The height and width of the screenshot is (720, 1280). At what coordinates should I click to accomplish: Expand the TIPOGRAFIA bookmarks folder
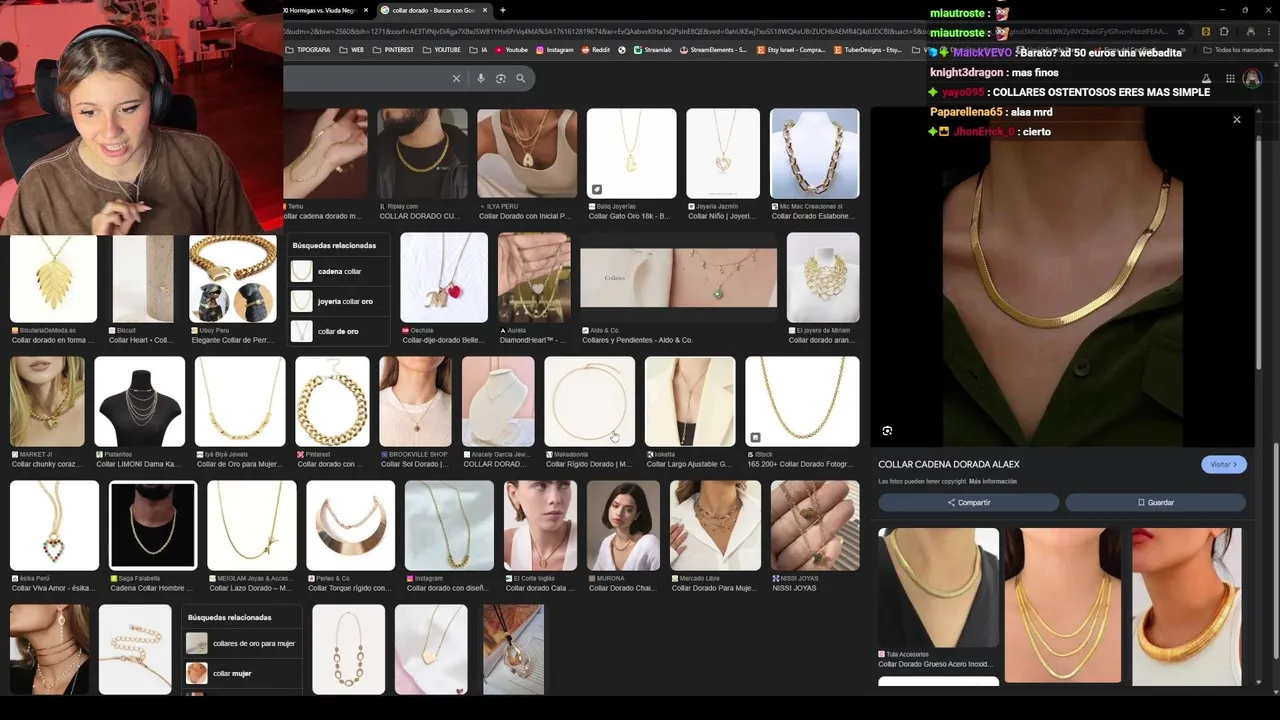308,50
